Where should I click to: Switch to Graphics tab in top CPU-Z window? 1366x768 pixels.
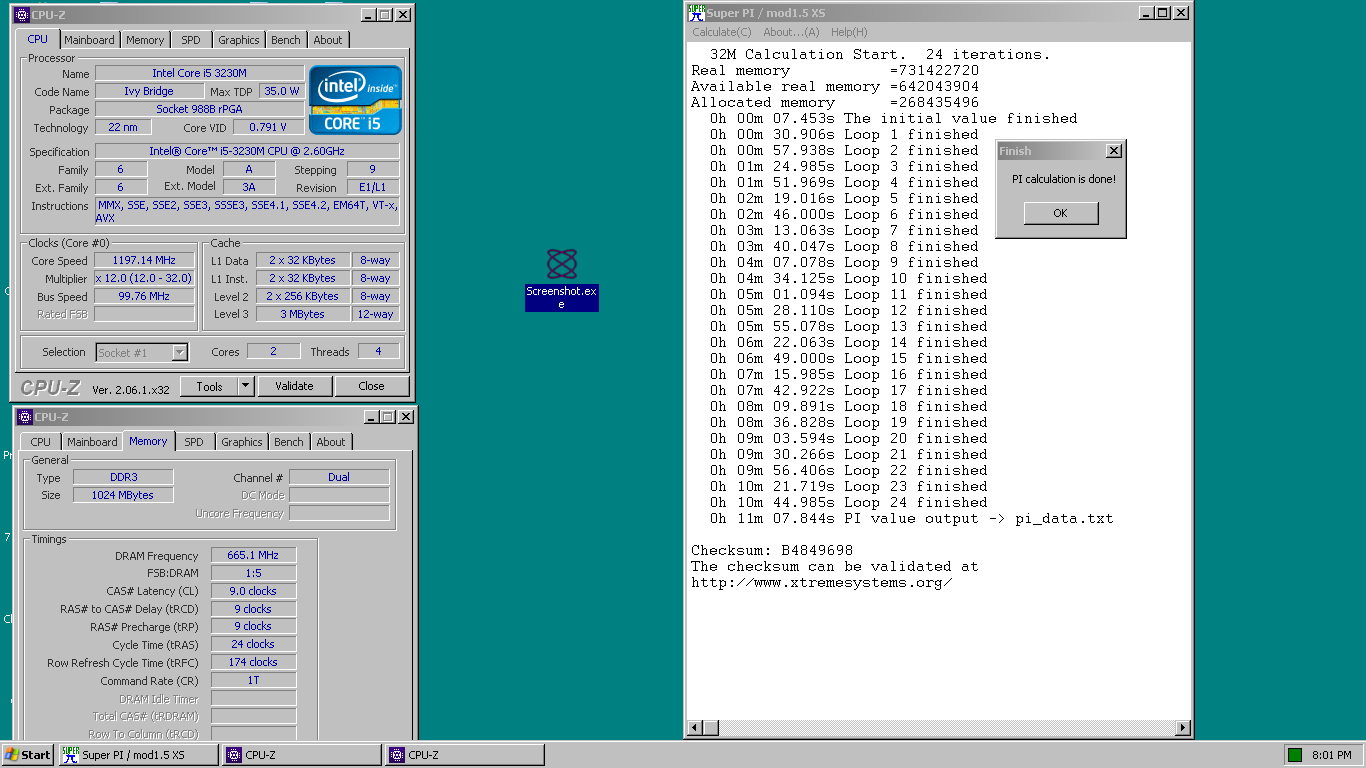pyautogui.click(x=239, y=40)
